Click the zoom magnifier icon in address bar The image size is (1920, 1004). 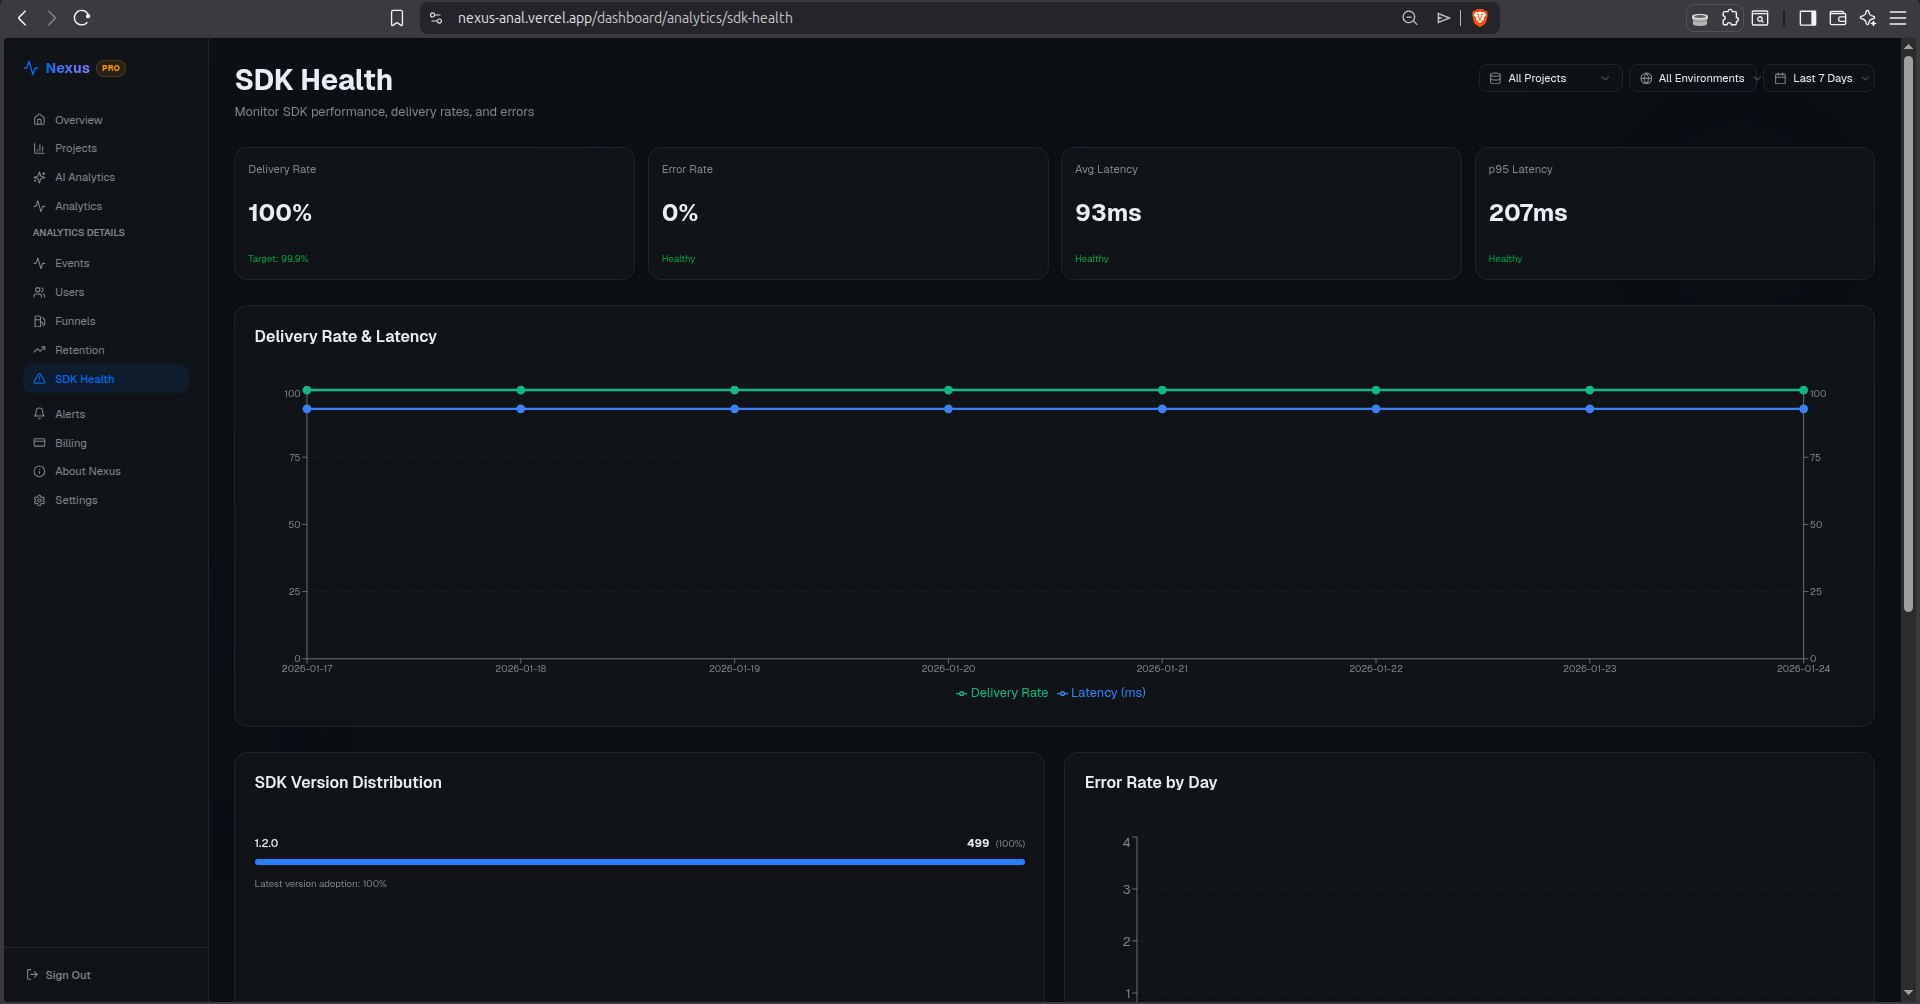click(x=1410, y=18)
